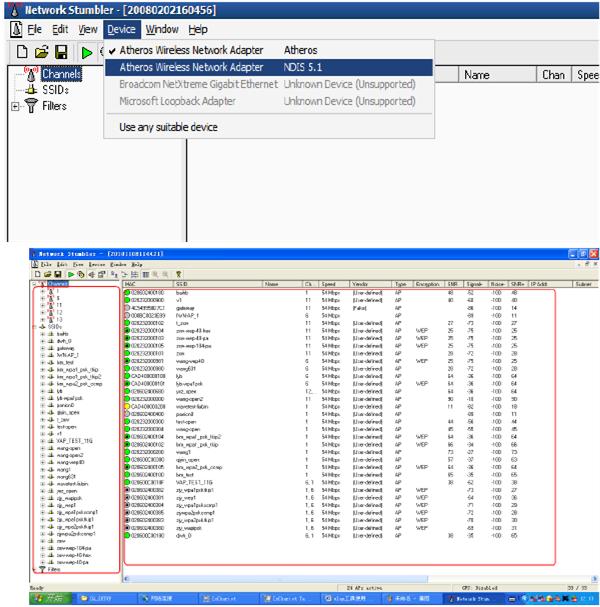Expand VAP_TEST_11G SSID node in tree
600x607 pixels.
tap(43, 441)
